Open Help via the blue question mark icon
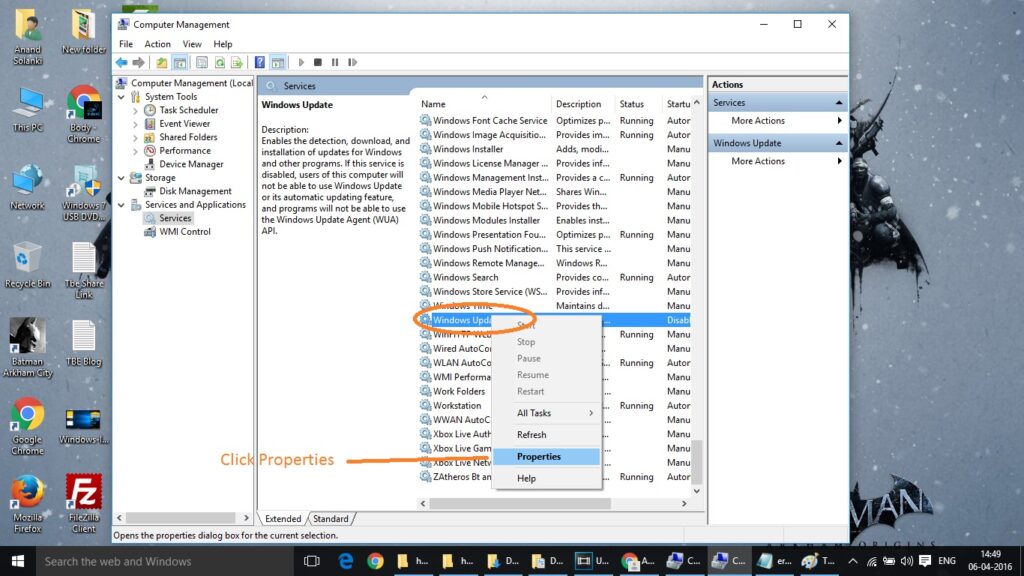The width and height of the screenshot is (1024, 576). click(259, 62)
